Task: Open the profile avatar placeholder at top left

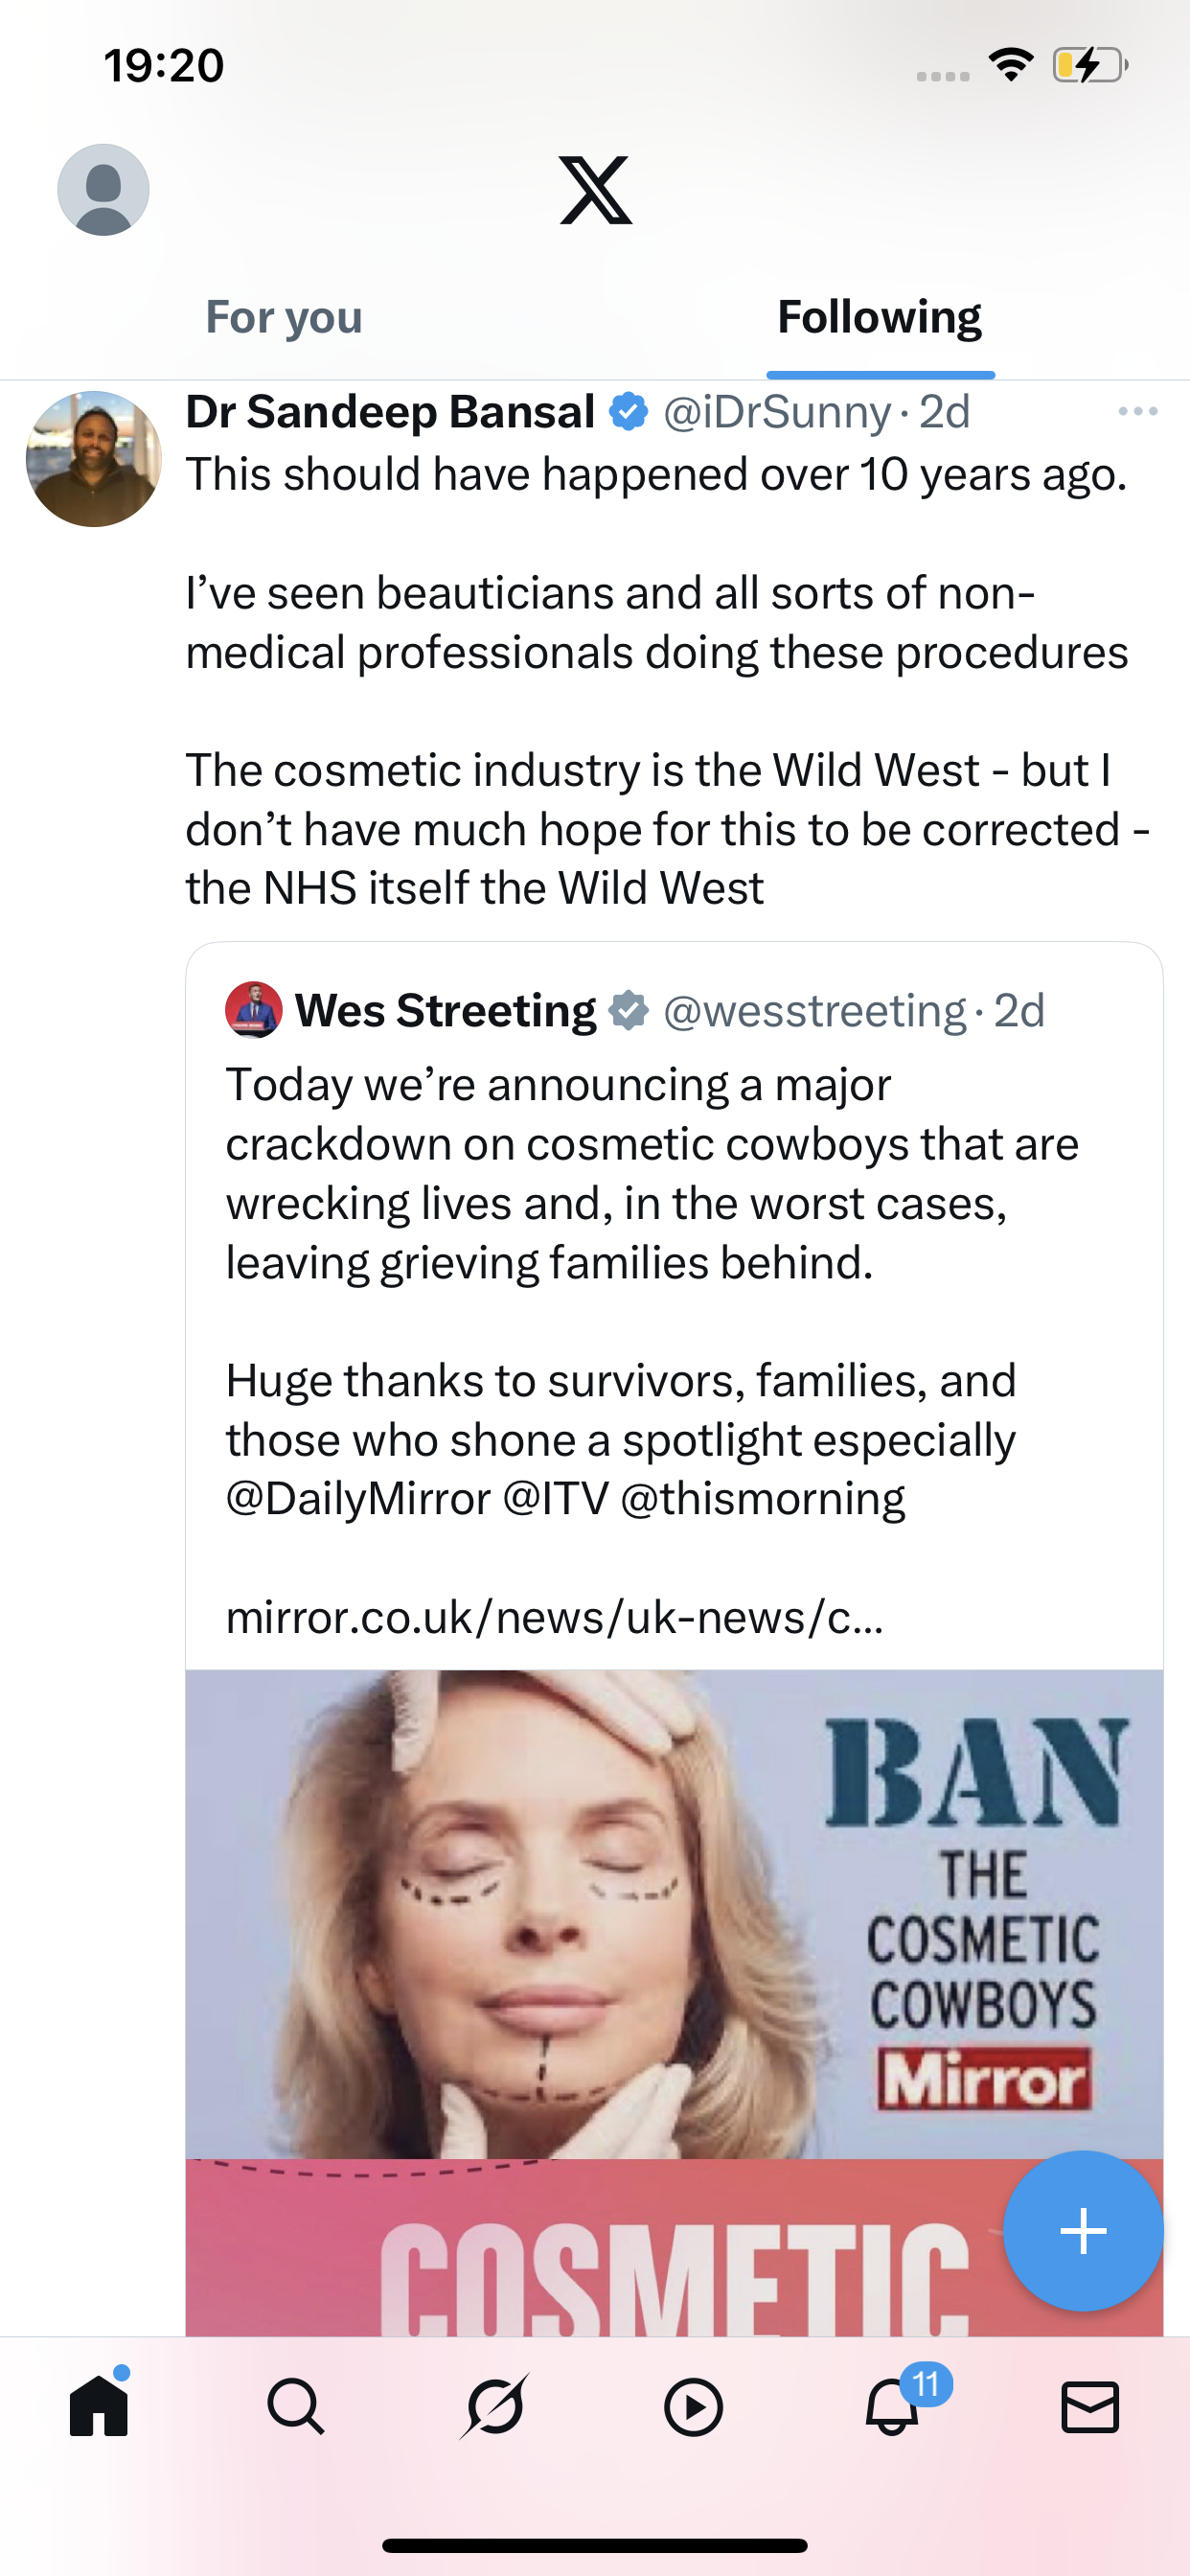Action: click(103, 190)
